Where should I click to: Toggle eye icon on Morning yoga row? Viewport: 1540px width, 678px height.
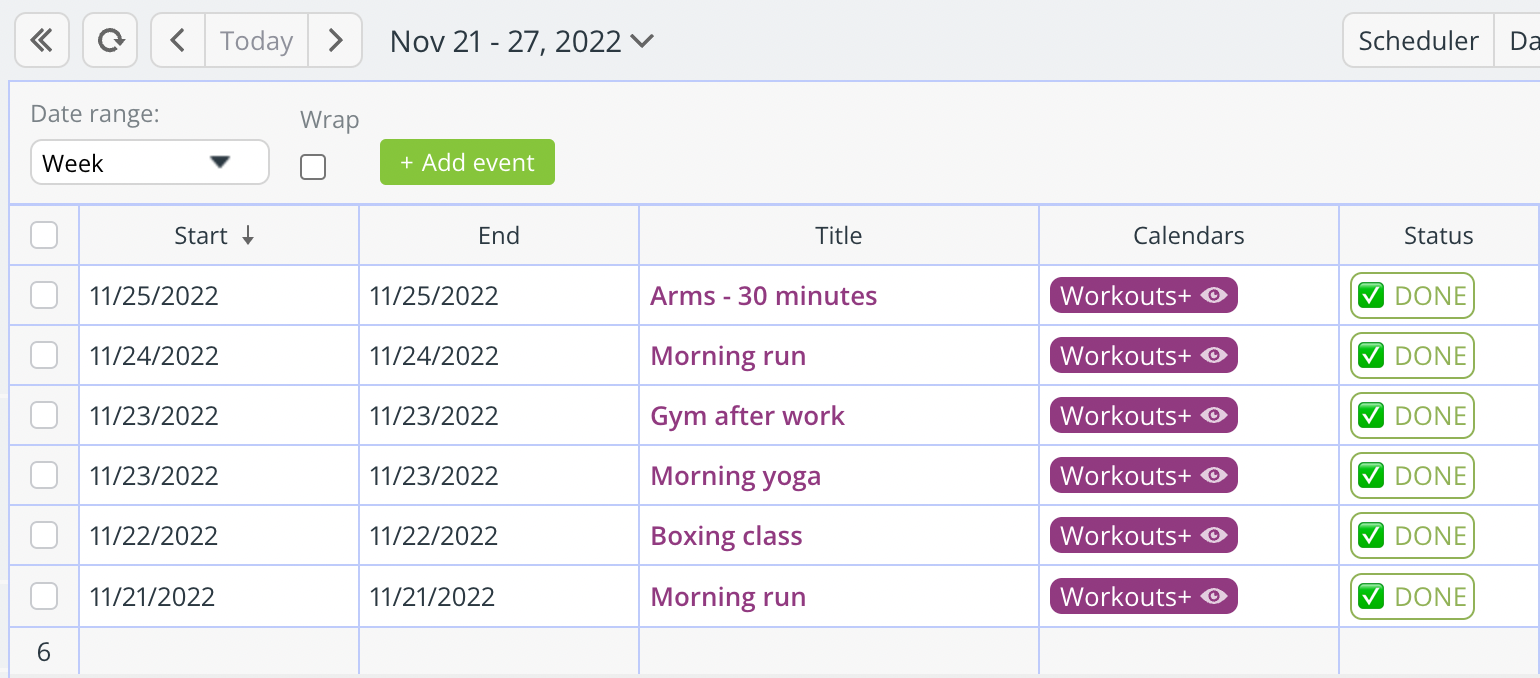tap(1214, 476)
